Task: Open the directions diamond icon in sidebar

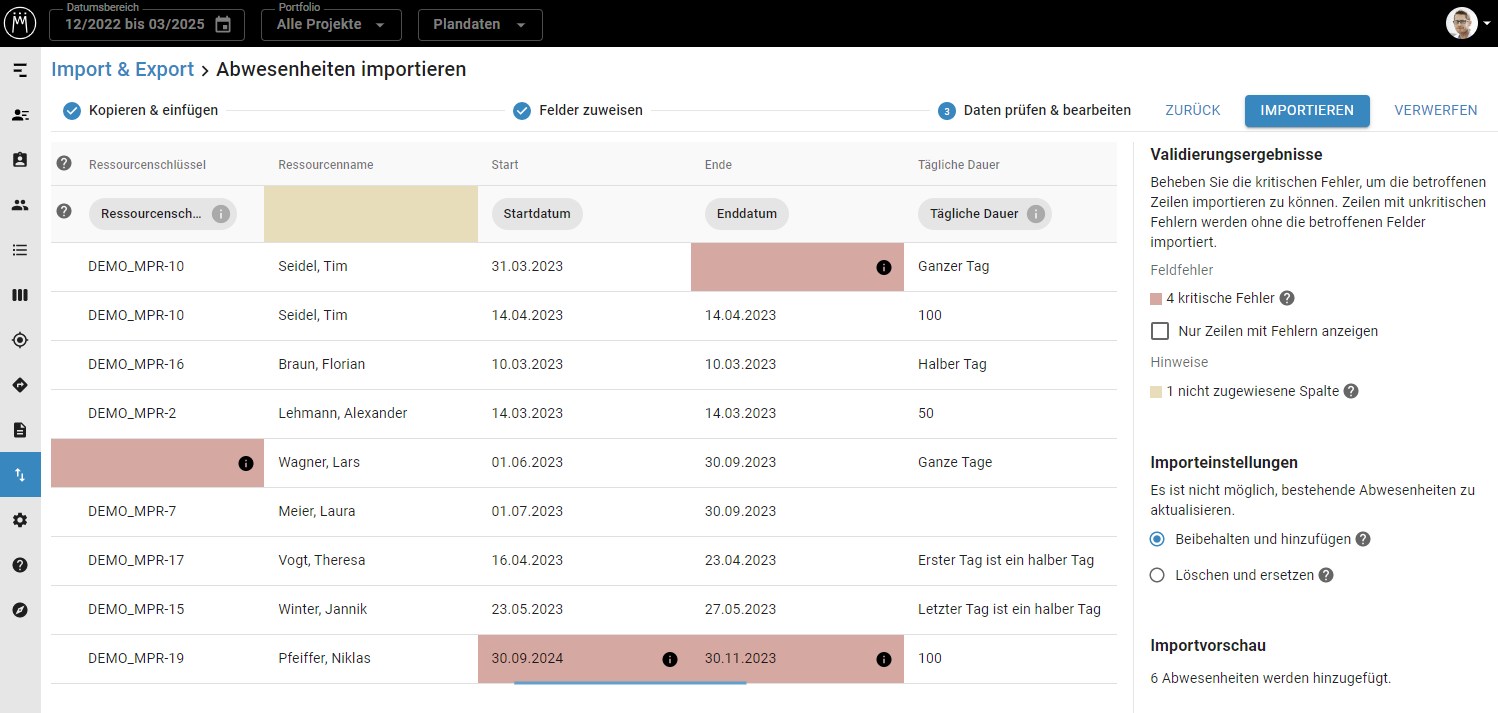Action: click(20, 385)
